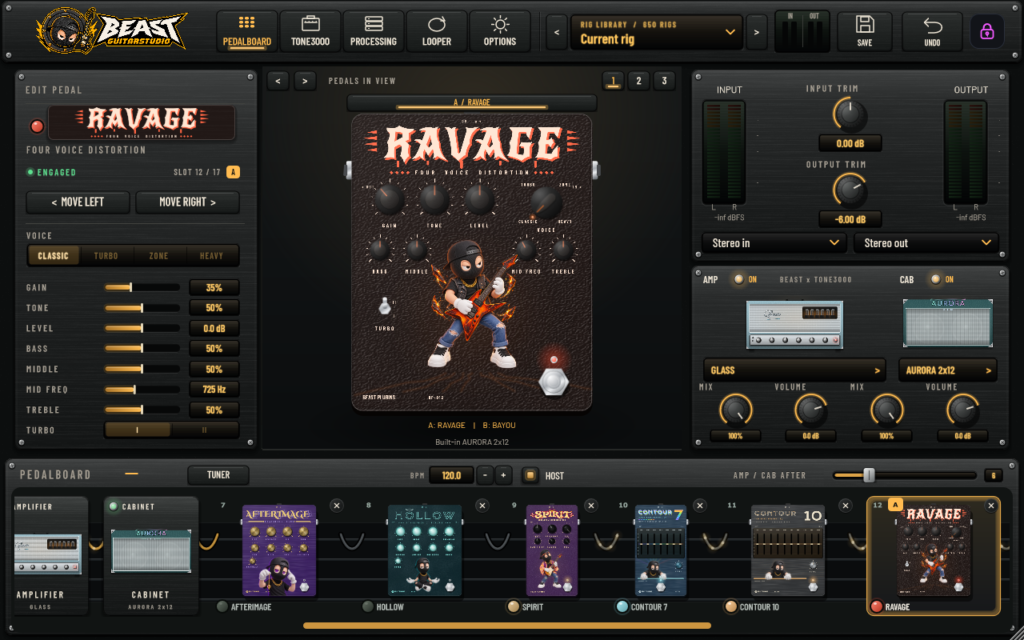Viewport: 1024px width, 640px height.
Task: Click the amp Mix knob
Action: click(735, 411)
